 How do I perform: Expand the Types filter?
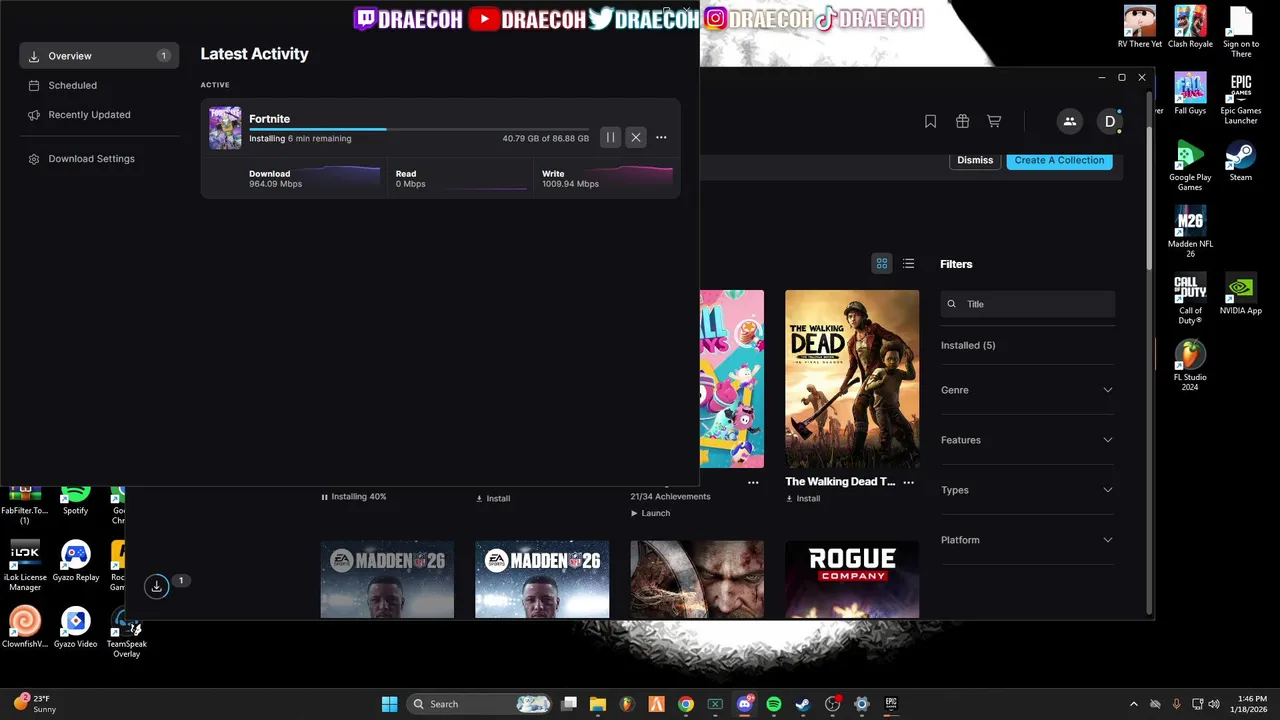pos(1027,490)
